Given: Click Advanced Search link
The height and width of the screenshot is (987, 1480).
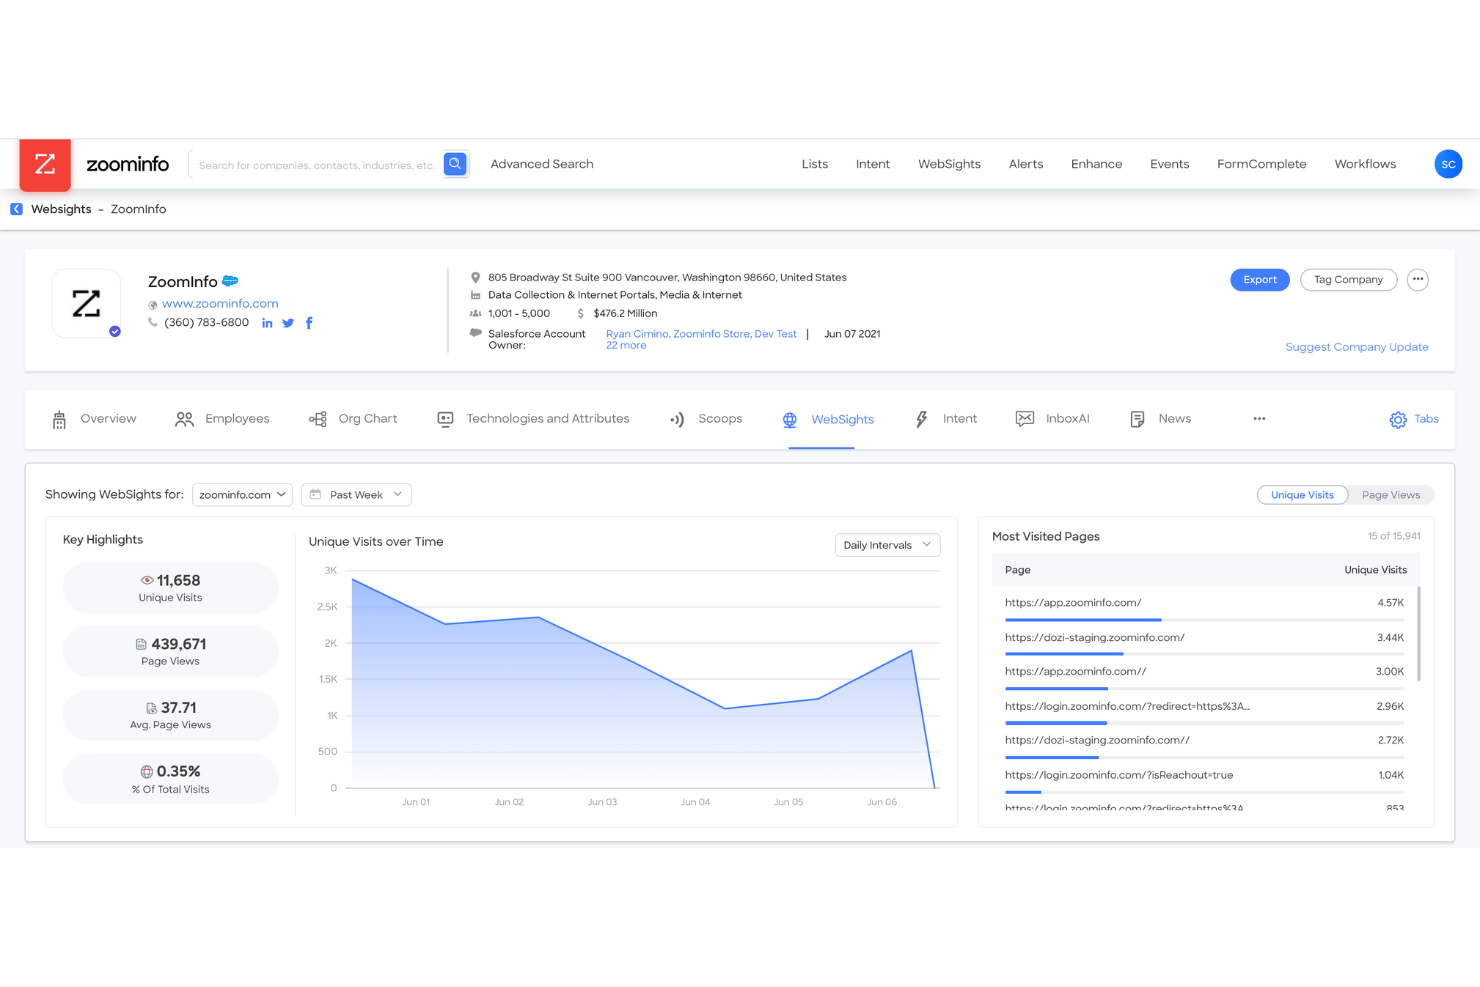Looking at the screenshot, I should 542,164.
